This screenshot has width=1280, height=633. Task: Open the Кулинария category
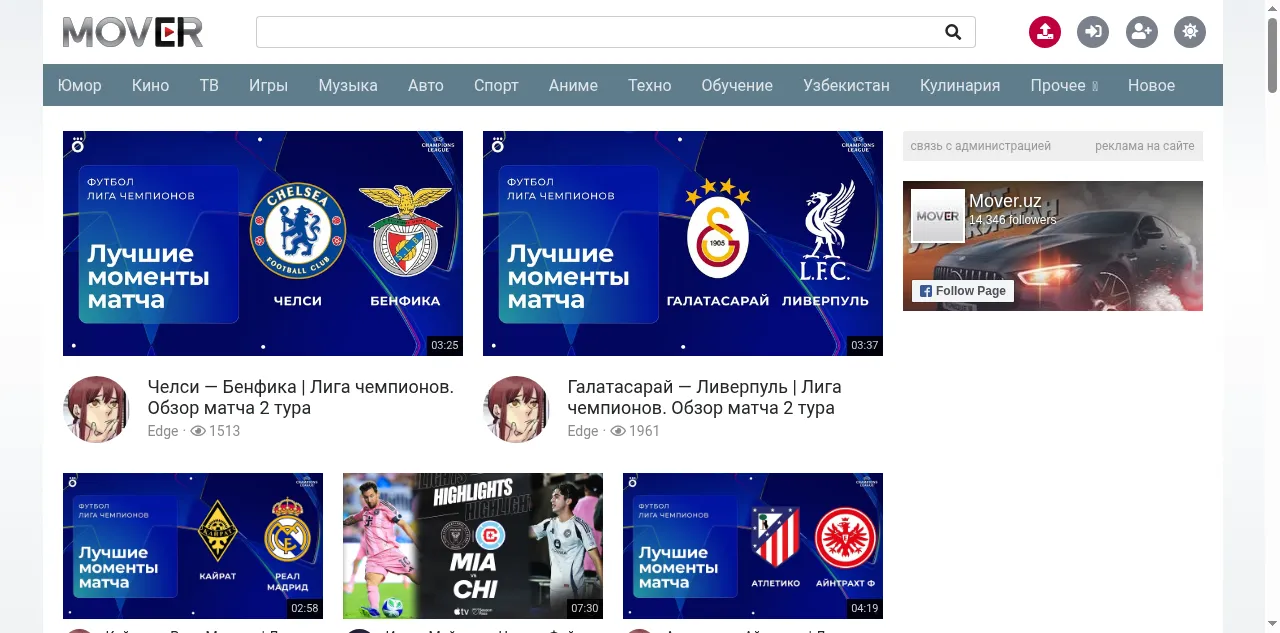960,85
